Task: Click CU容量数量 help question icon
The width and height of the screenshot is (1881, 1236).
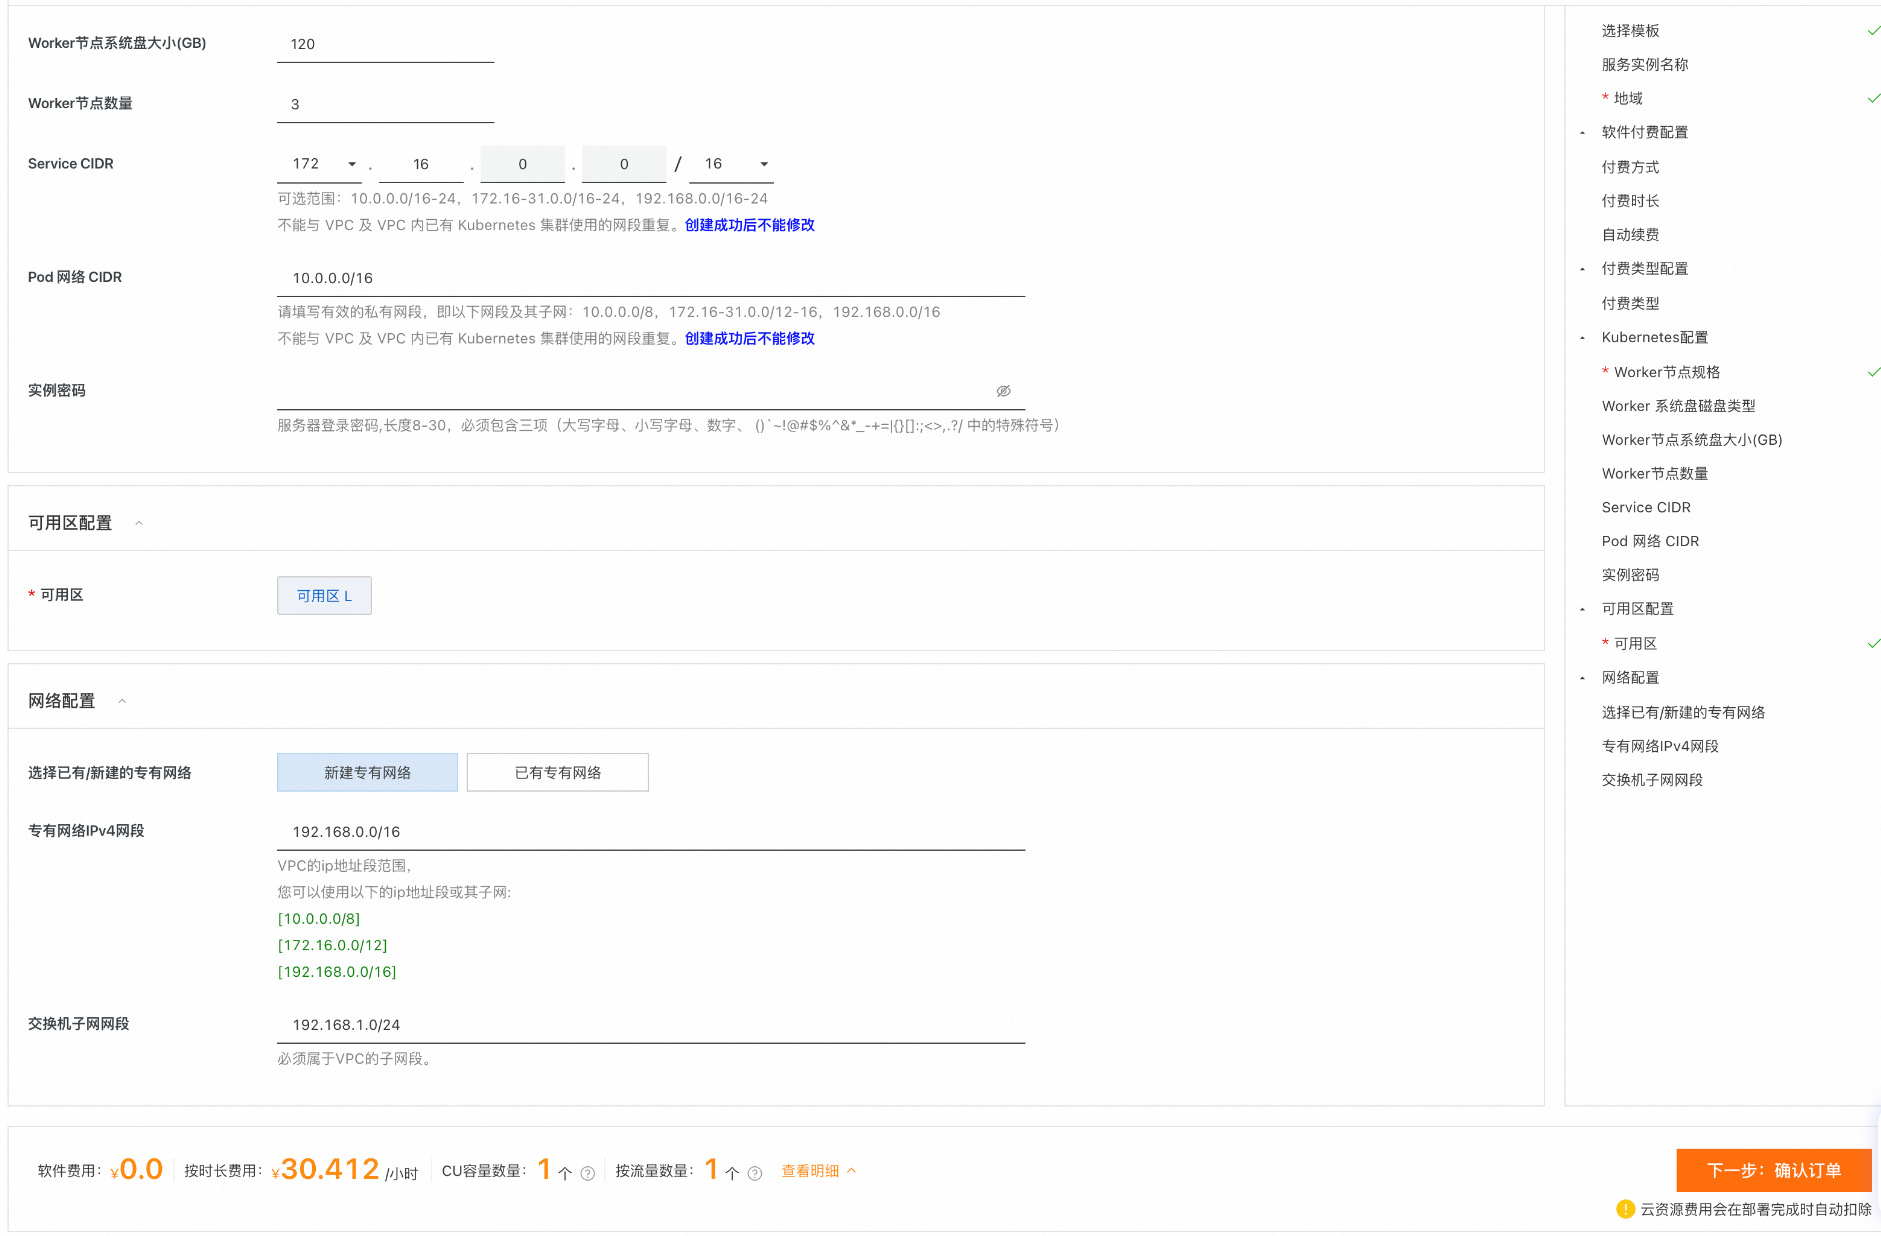Action: (588, 1173)
